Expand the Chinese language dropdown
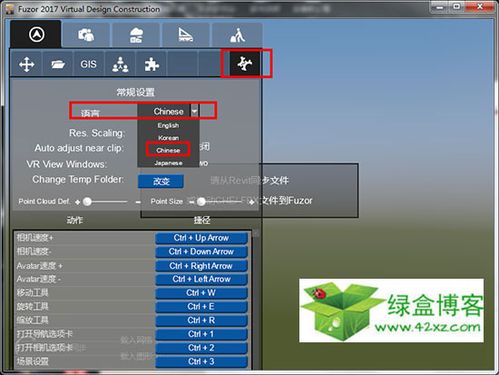 pos(194,111)
